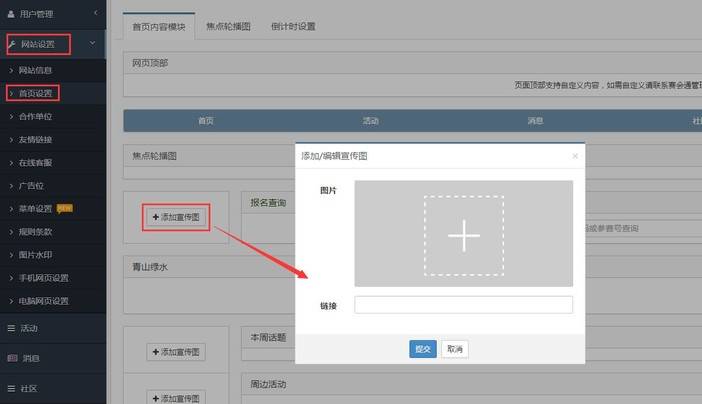Close the 添加/编辑宣传图 dialog with X

[574, 156]
